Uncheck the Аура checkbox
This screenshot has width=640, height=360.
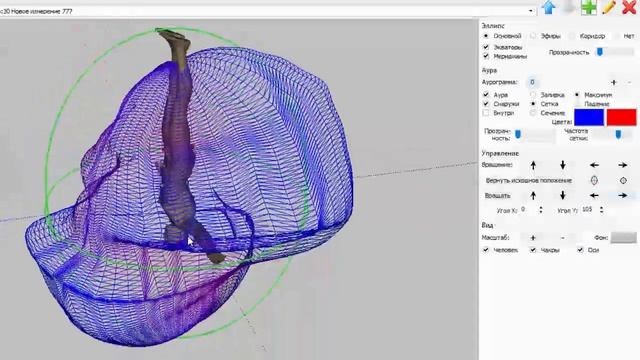point(486,95)
